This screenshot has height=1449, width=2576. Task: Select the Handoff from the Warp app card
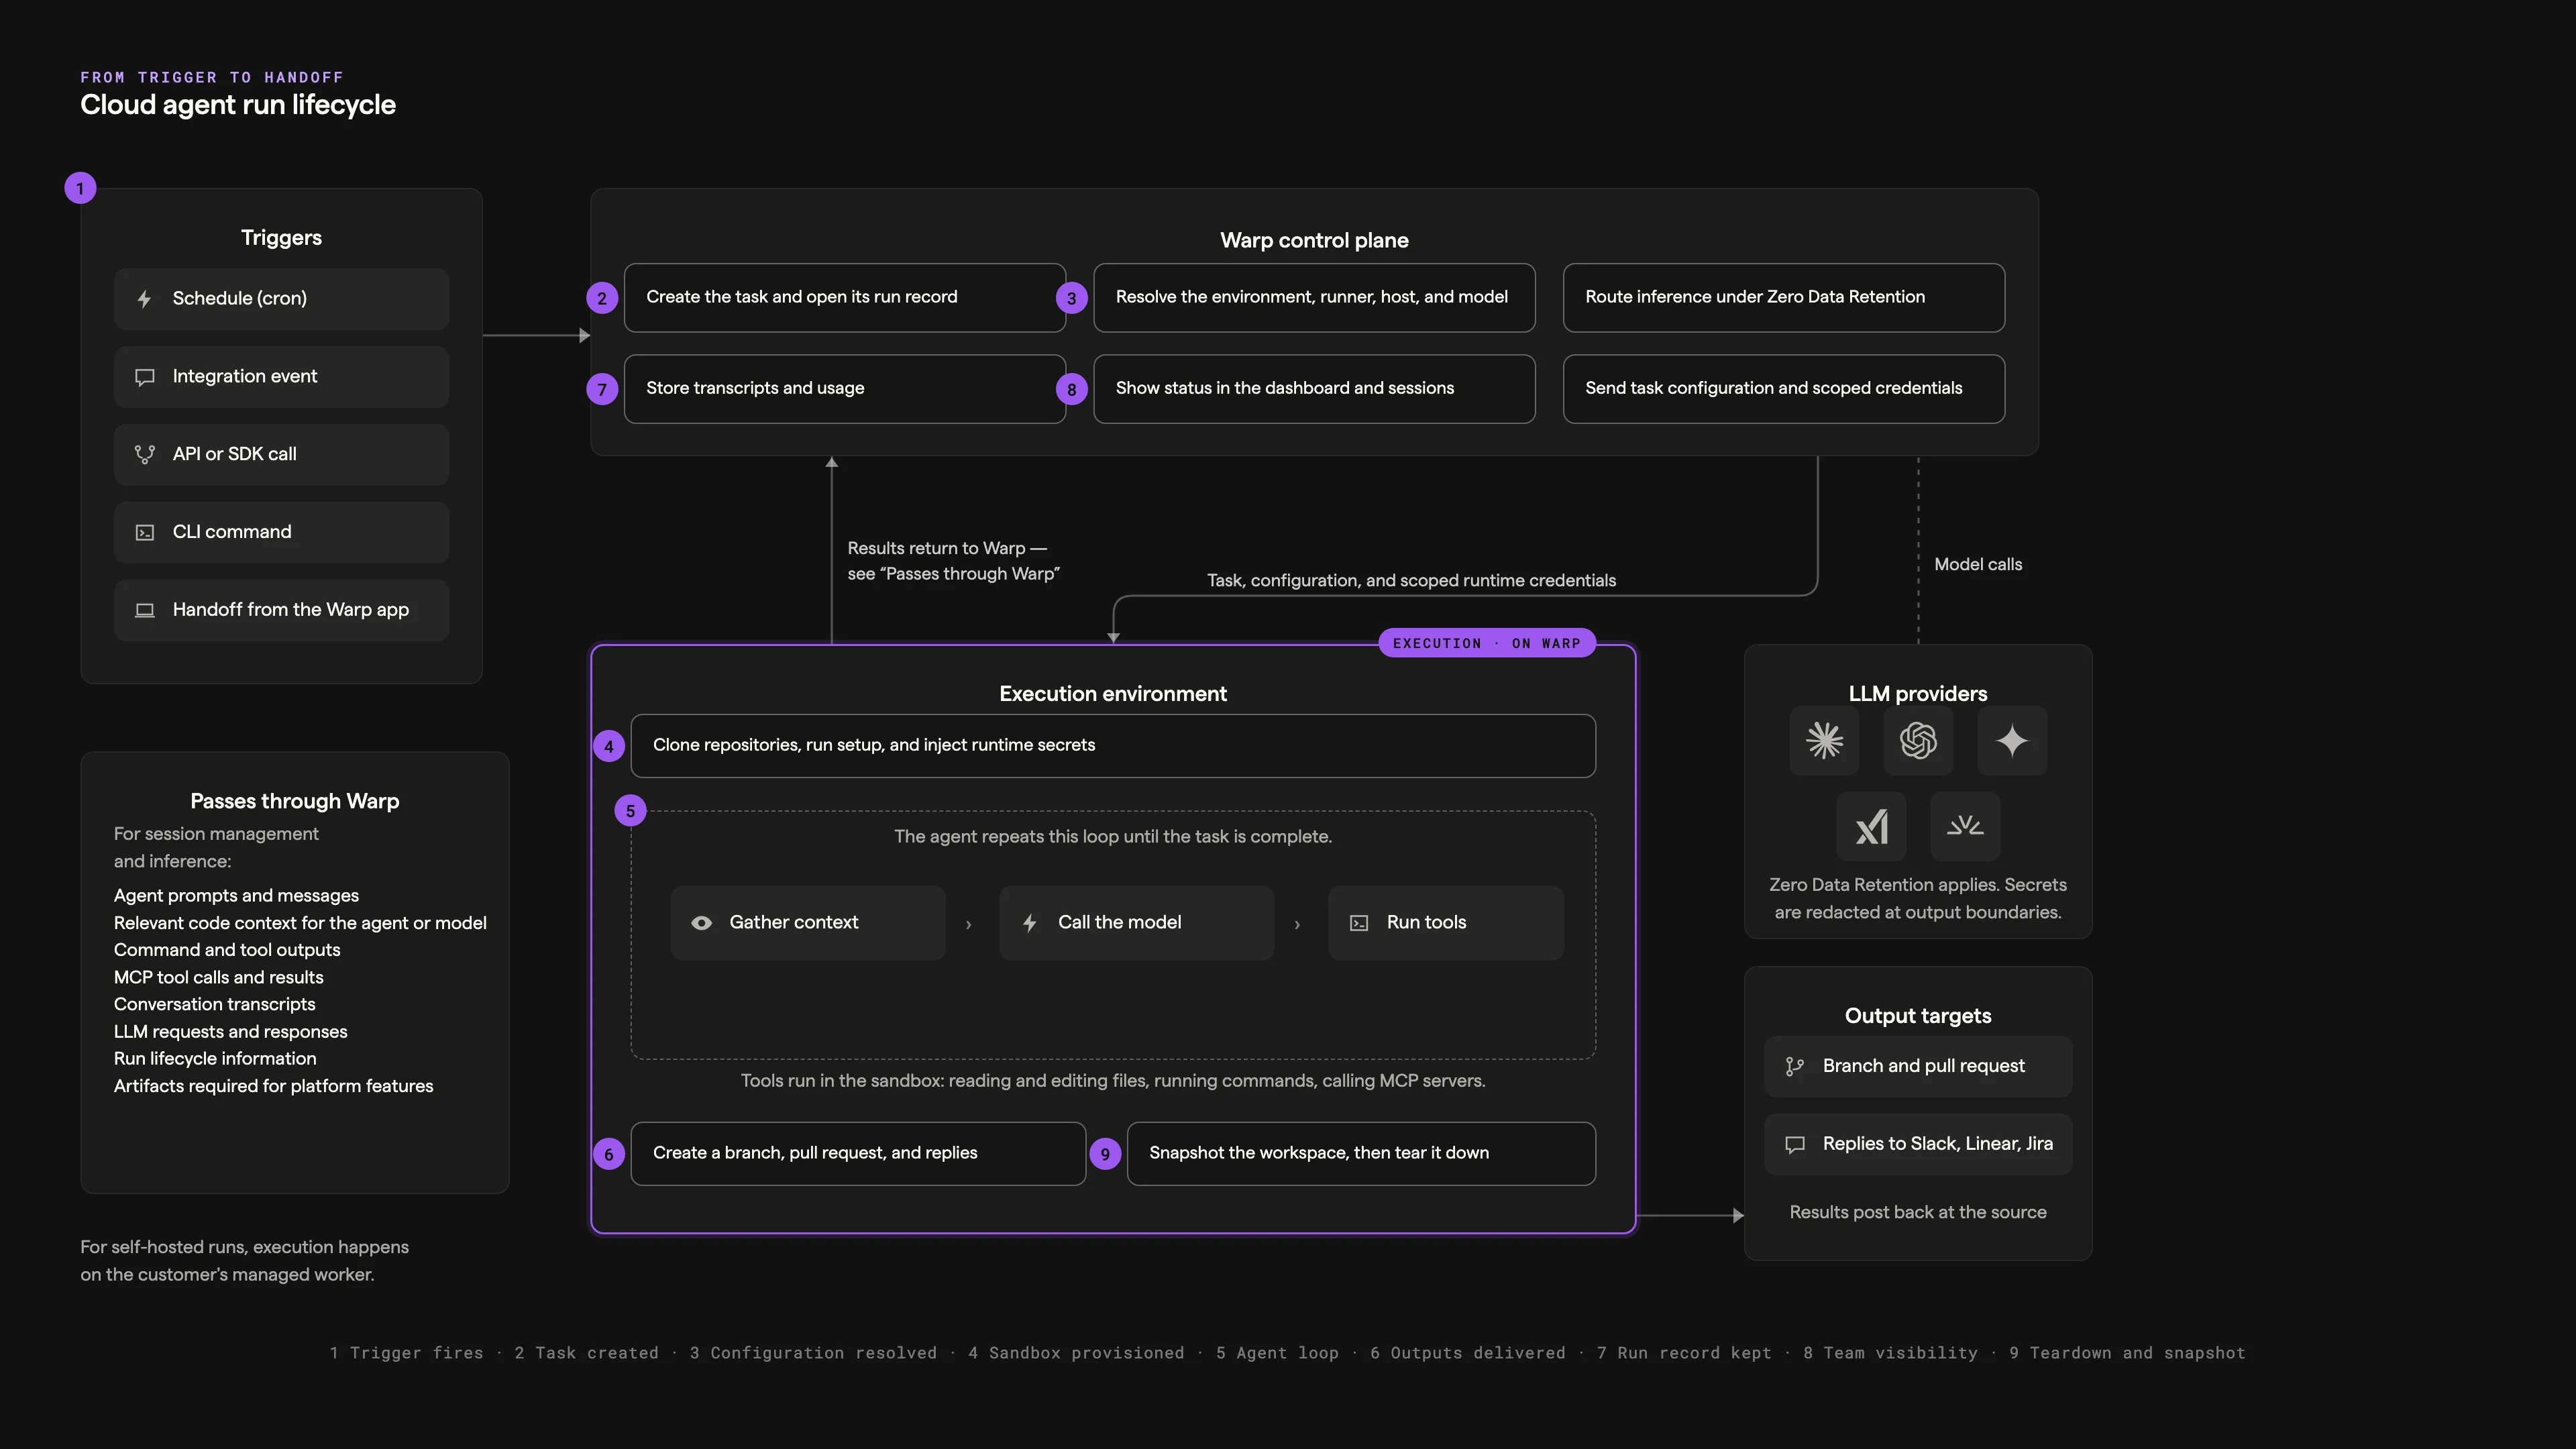click(x=281, y=610)
